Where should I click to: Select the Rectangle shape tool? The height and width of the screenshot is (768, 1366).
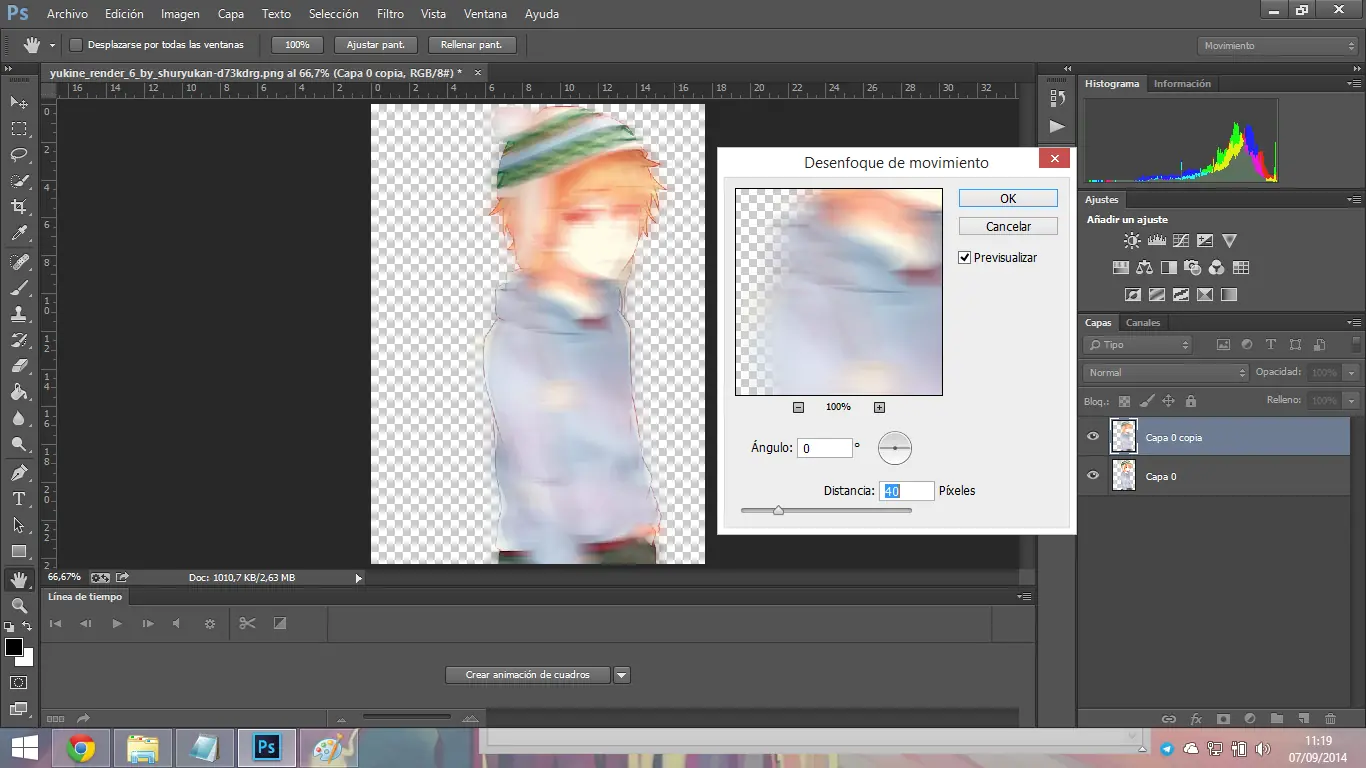[x=19, y=551]
